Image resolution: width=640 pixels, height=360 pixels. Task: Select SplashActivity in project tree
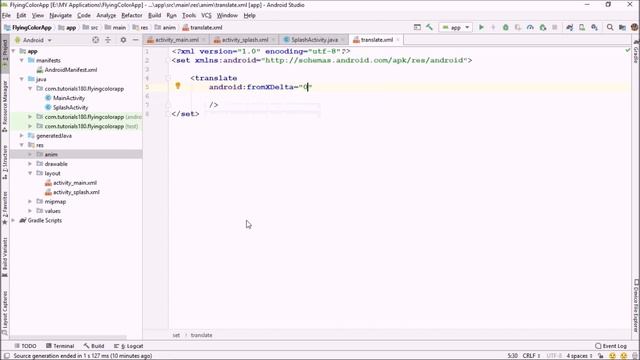click(70, 107)
